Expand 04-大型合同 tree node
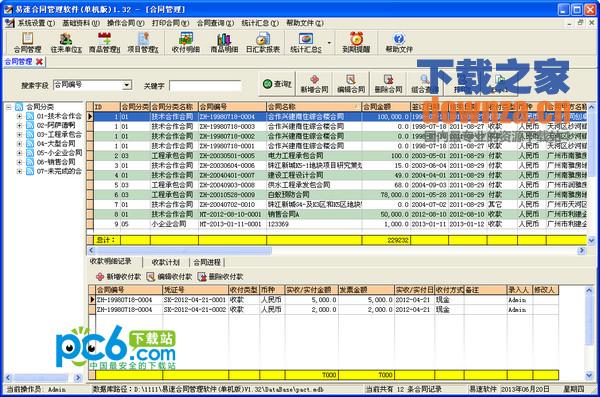 pyautogui.click(x=19, y=144)
